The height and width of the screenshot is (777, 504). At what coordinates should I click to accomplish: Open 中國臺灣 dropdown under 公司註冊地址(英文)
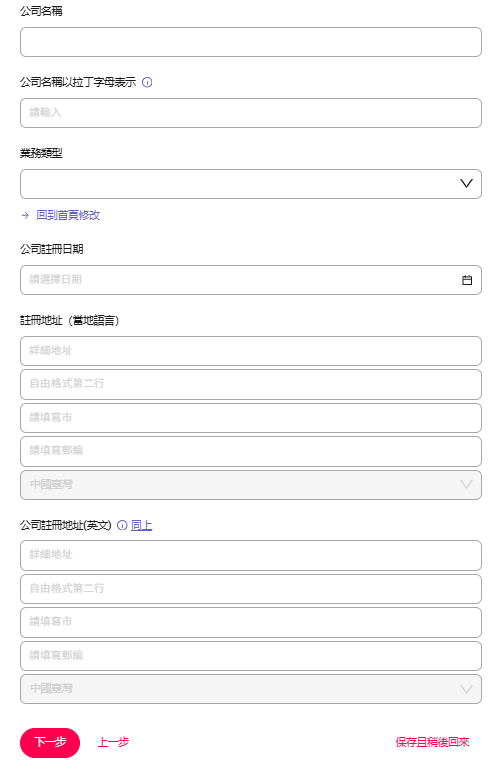251,689
